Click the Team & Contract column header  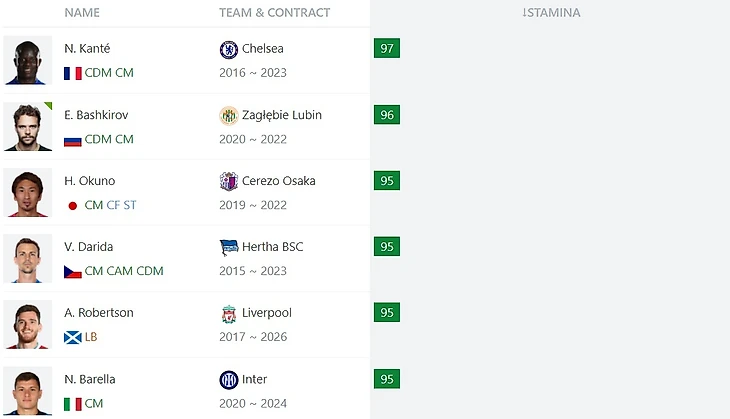(274, 13)
